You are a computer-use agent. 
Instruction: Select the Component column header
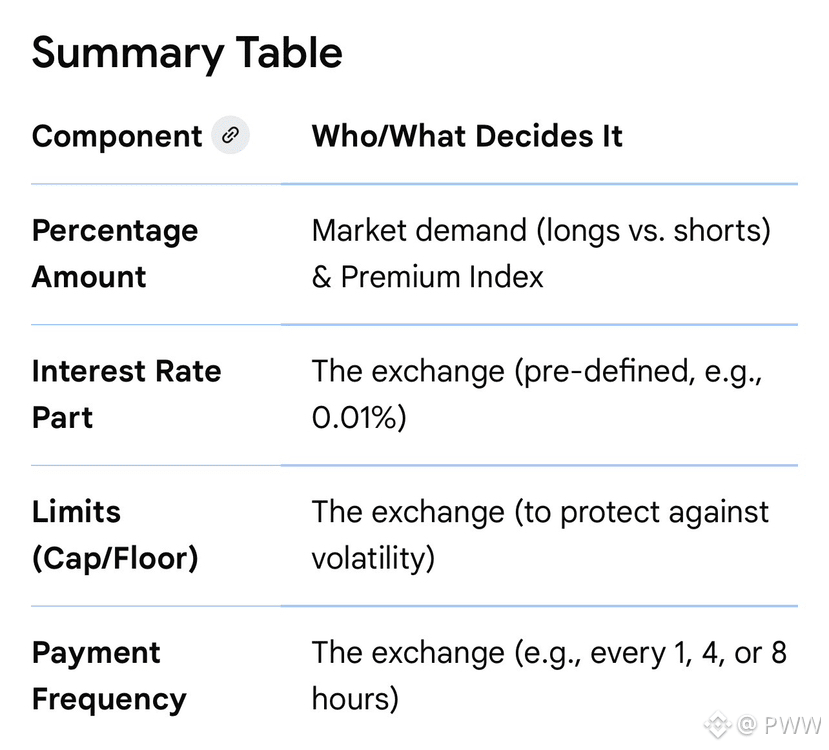click(x=117, y=136)
